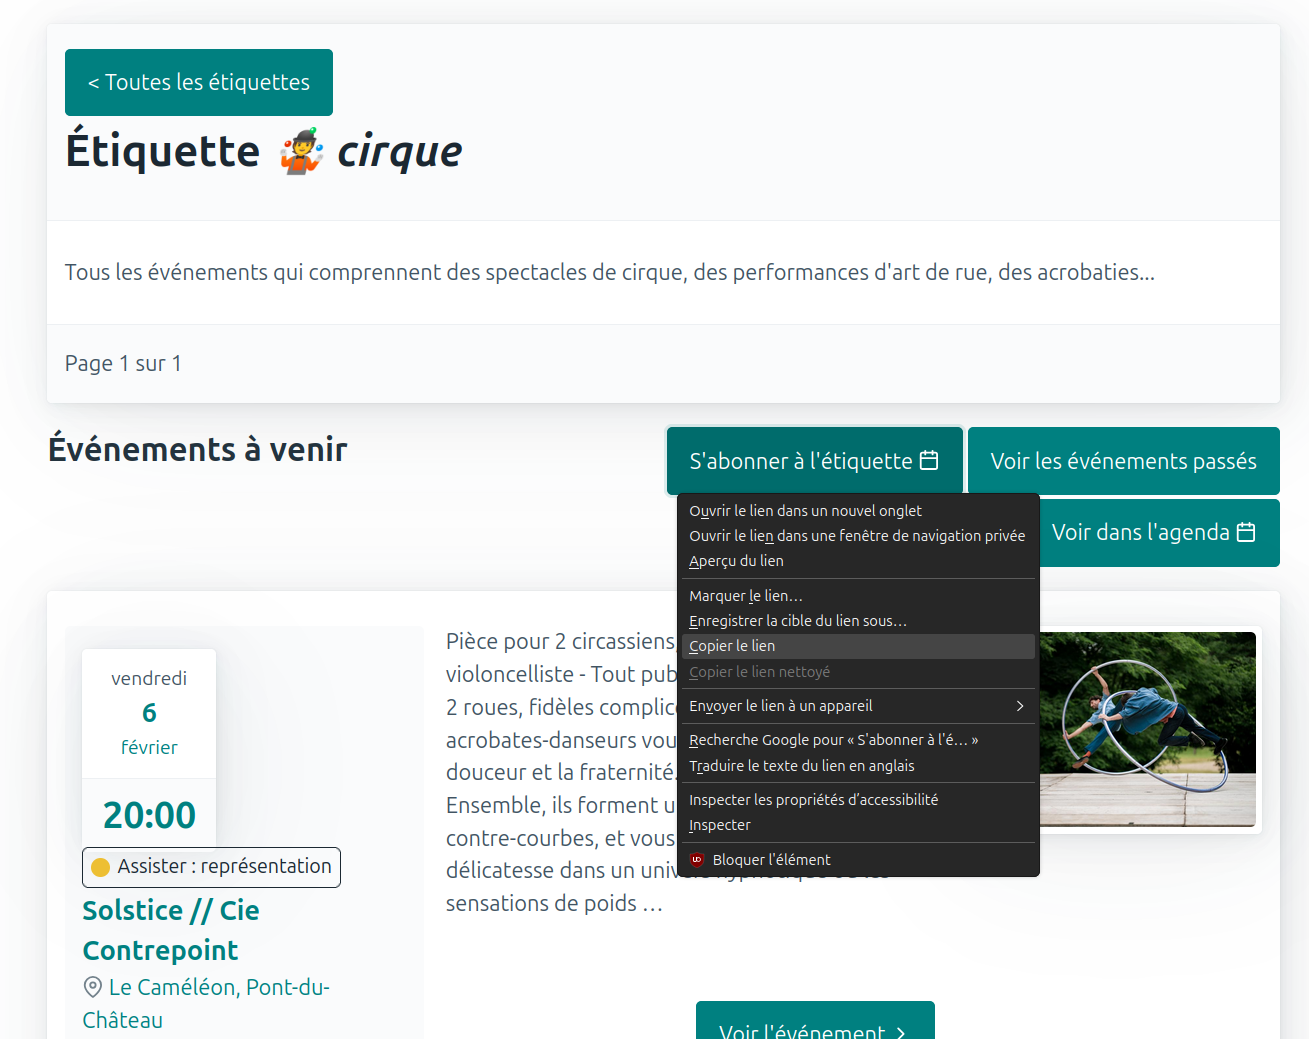This screenshot has width=1309, height=1039.
Task: Click the calendar icon in Voir dans l'agenda
Action: pos(1246,532)
